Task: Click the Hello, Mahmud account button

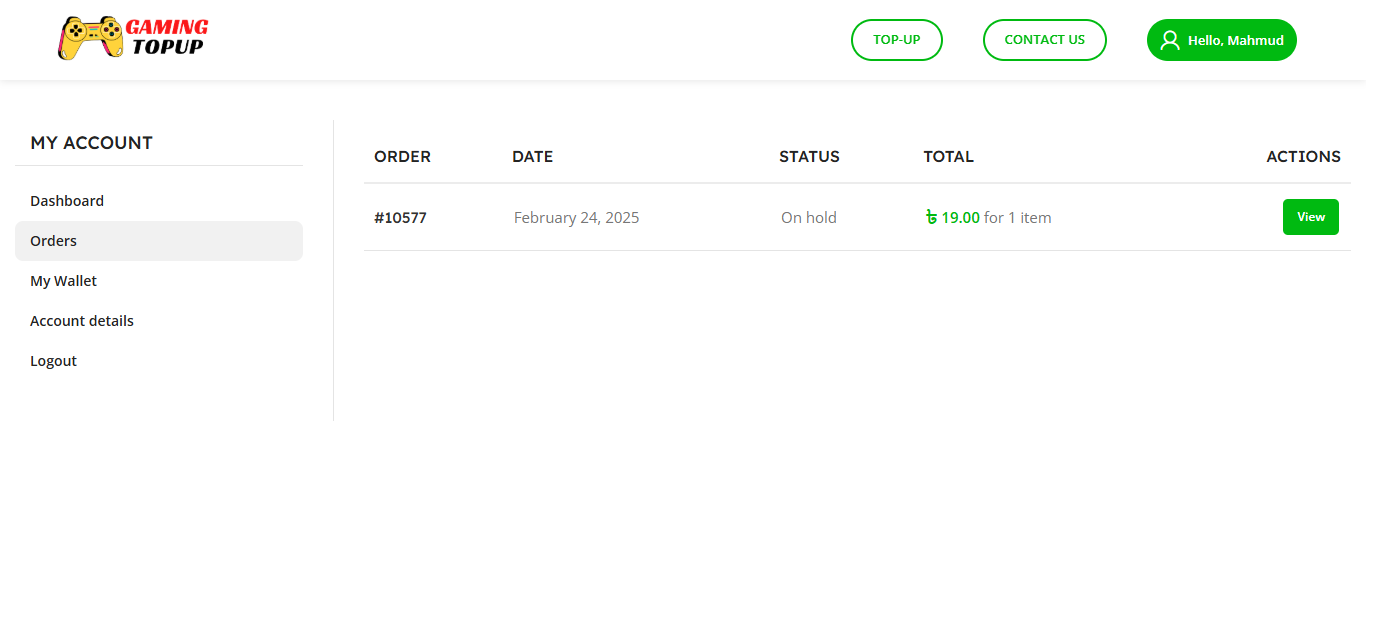Action: tap(1222, 40)
